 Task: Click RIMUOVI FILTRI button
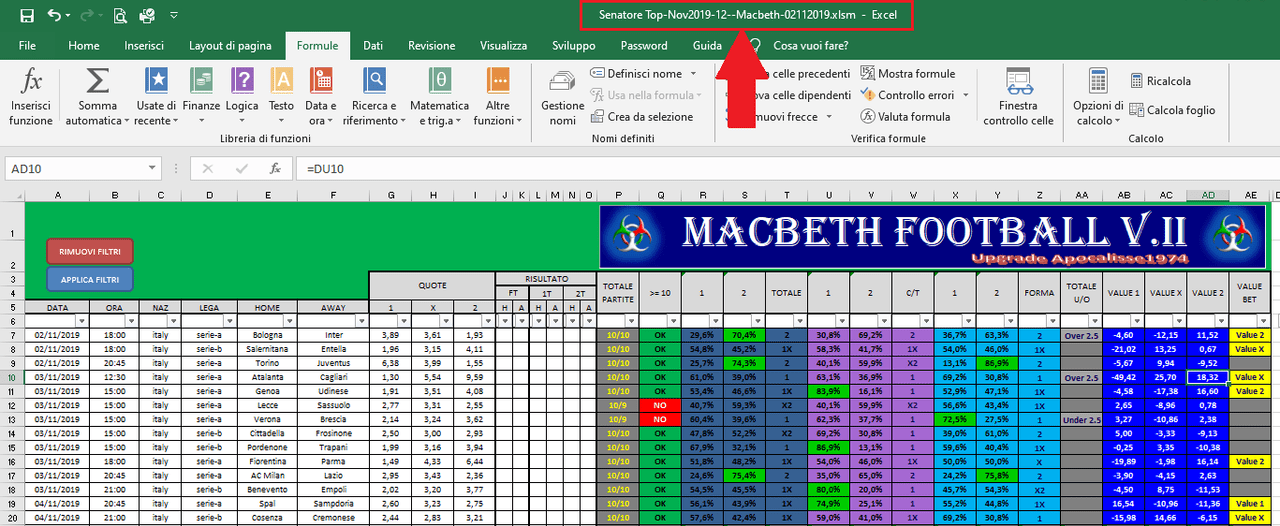pyautogui.click(x=89, y=251)
